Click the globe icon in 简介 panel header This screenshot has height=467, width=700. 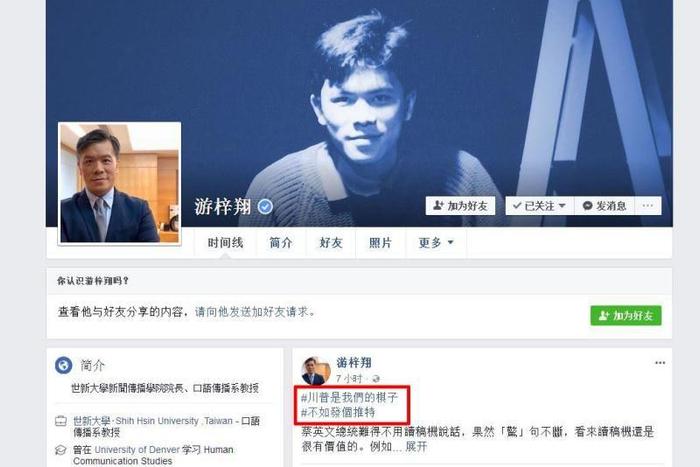click(x=64, y=365)
